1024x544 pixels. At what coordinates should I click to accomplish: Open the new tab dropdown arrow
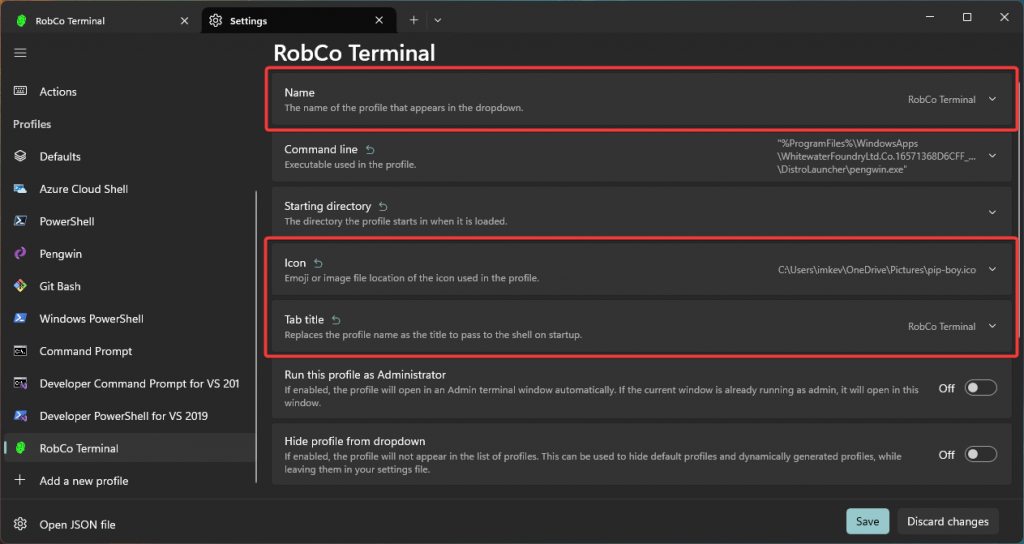coord(438,20)
